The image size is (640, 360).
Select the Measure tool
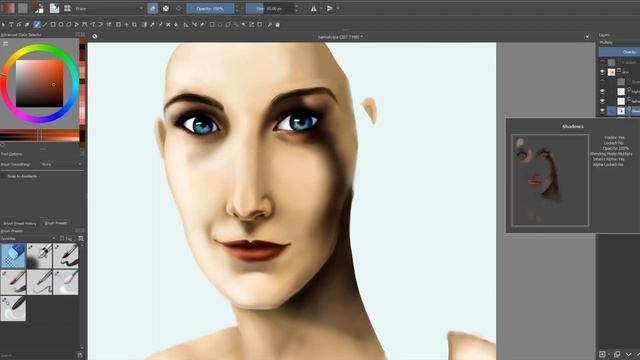194,24
